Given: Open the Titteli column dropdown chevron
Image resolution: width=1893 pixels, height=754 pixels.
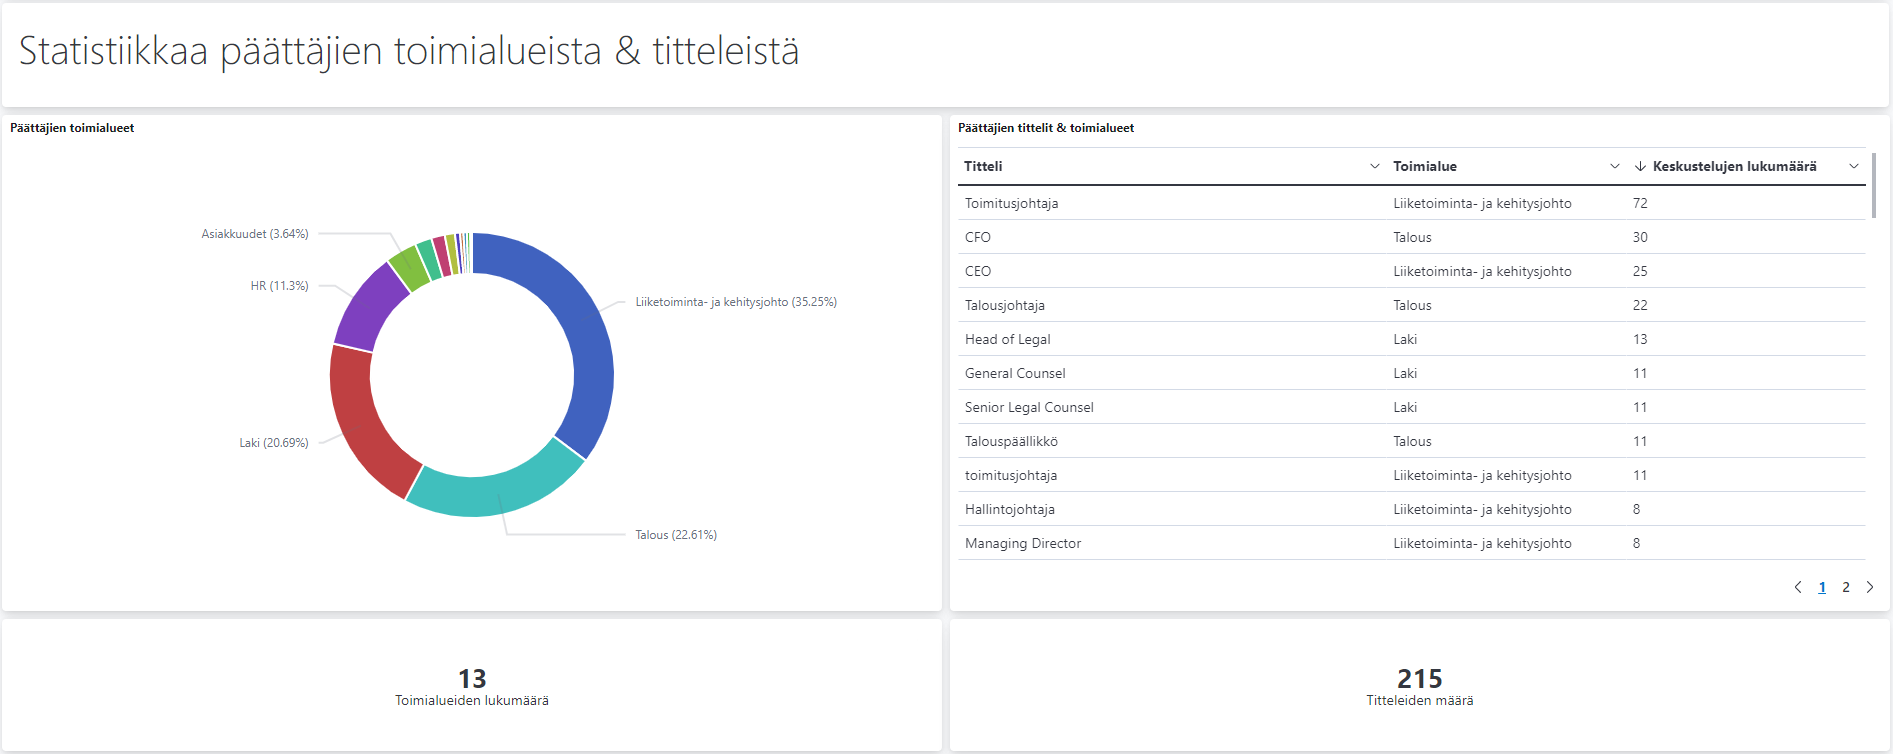Looking at the screenshot, I should coord(1374,166).
